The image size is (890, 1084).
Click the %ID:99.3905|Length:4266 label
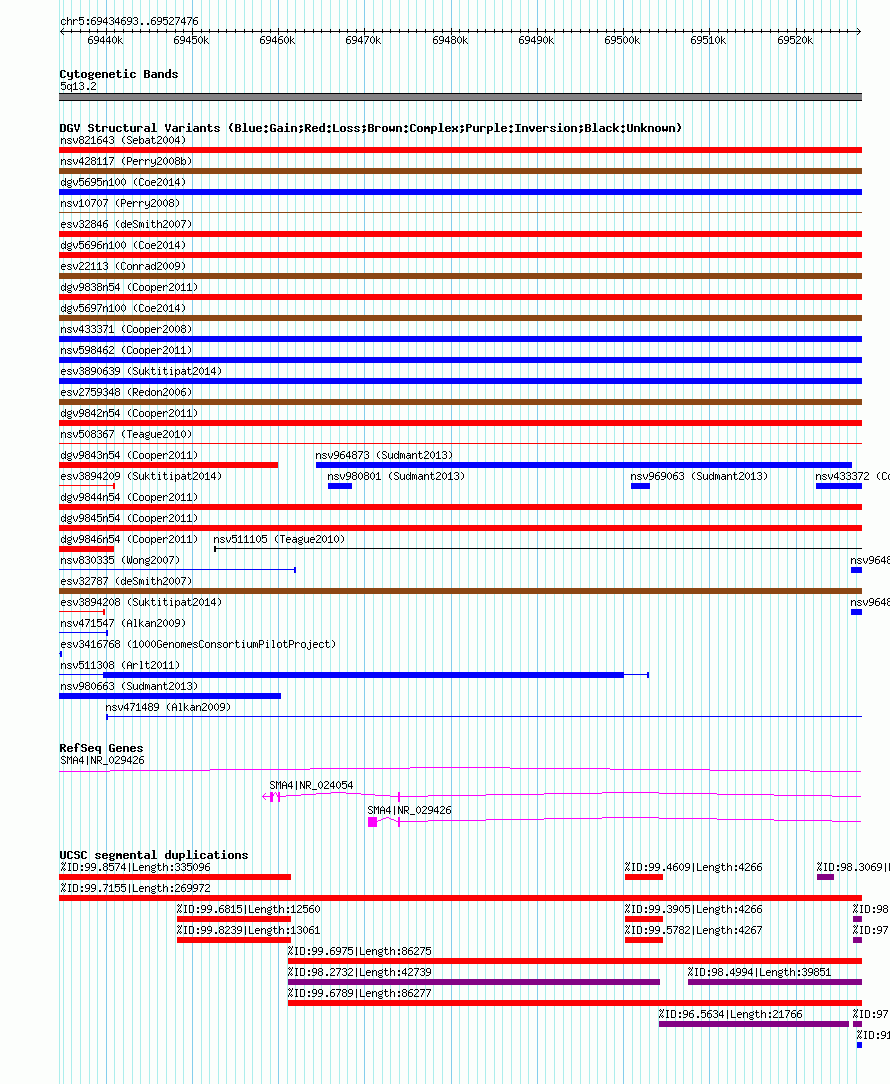(694, 909)
